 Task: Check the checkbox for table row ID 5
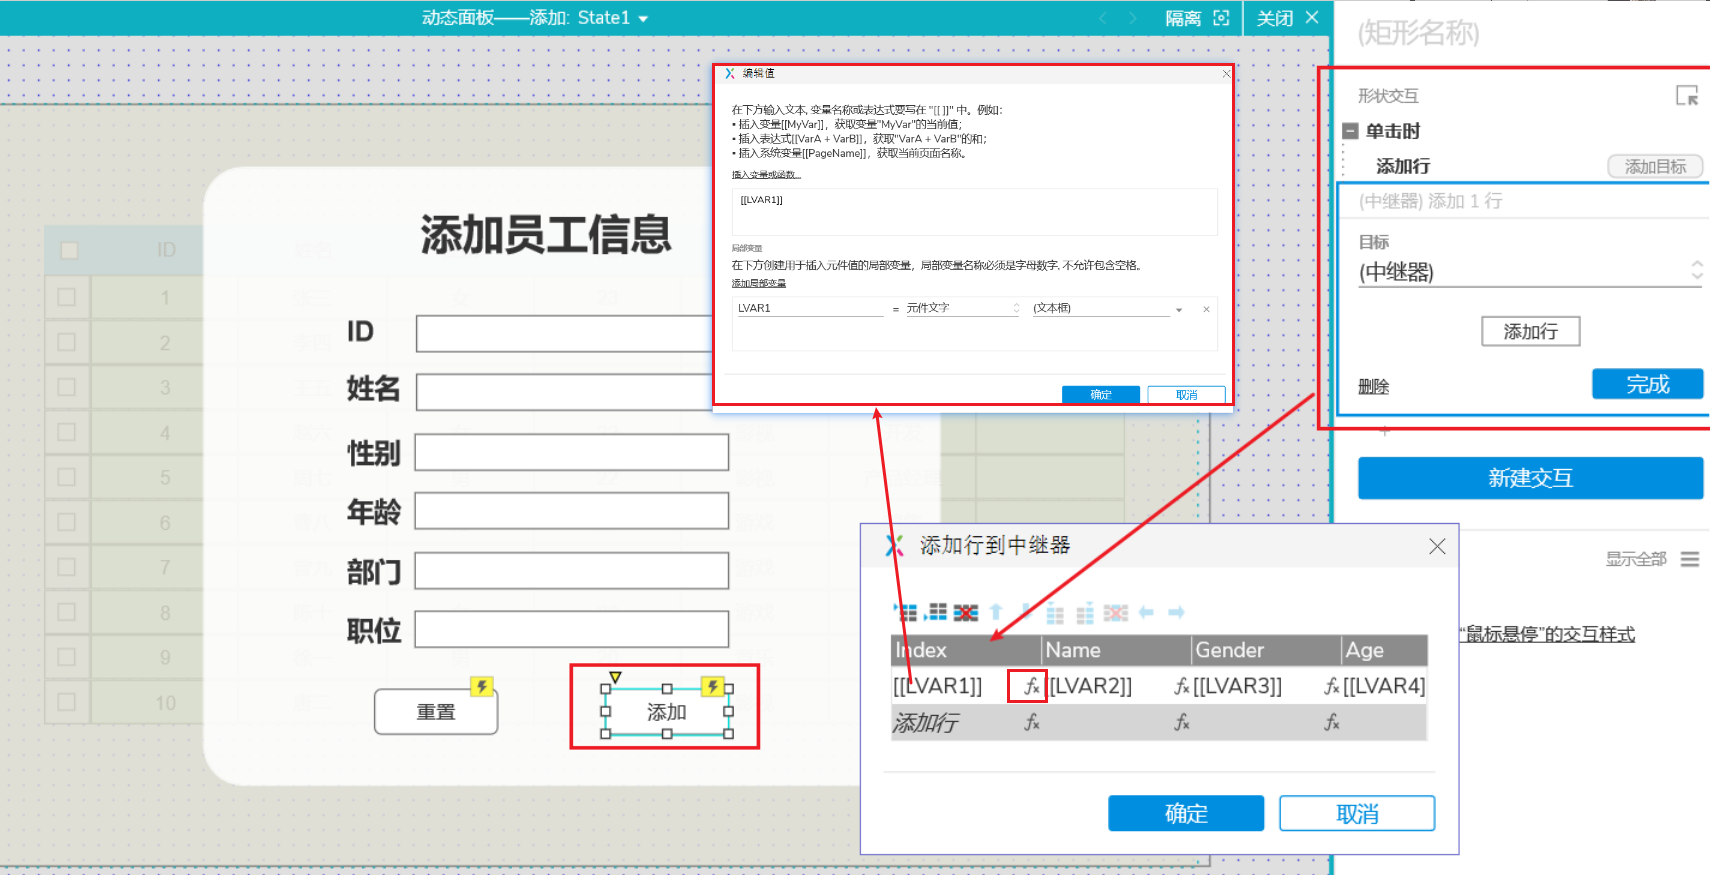coord(67,477)
